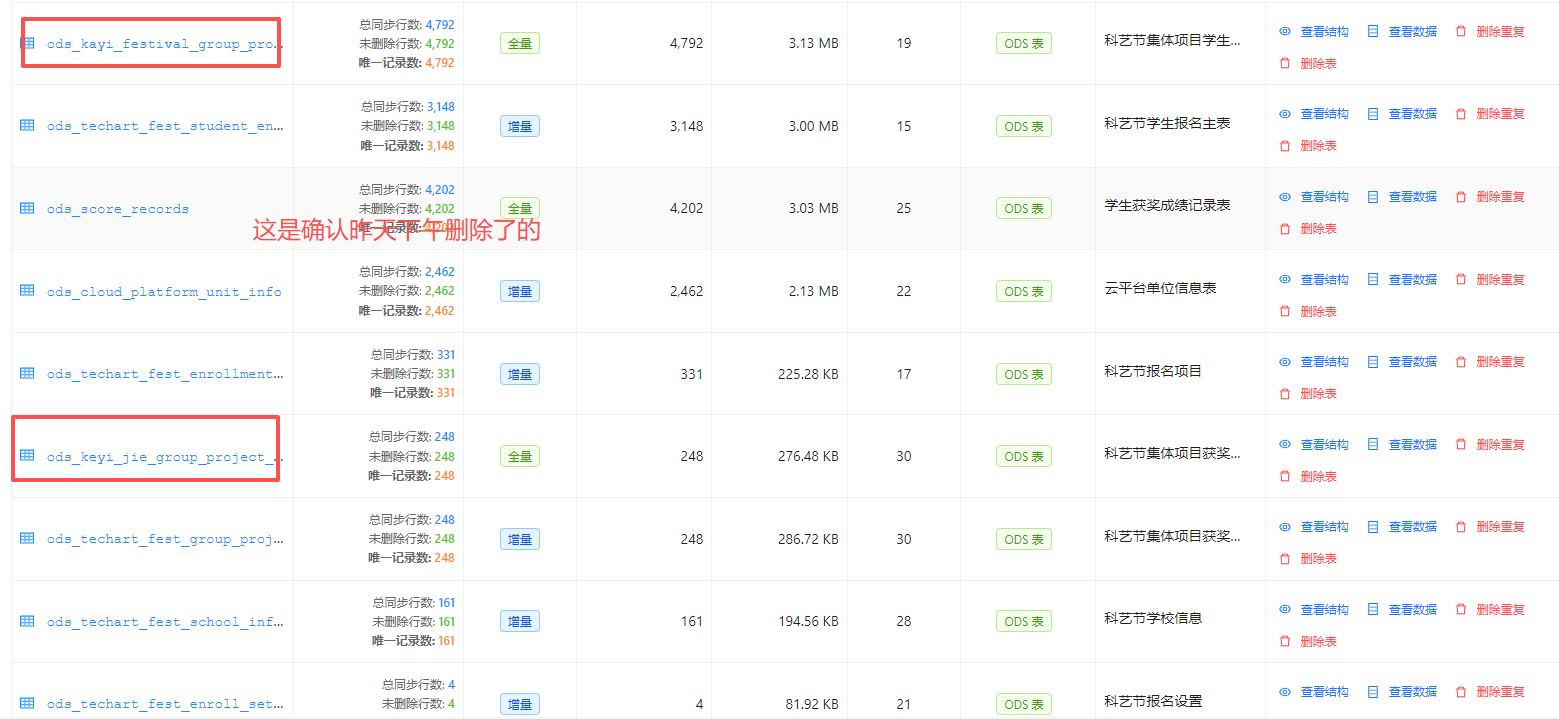Click the 增量 tag on ods_cloud_platform_unit_info row

(x=519, y=291)
